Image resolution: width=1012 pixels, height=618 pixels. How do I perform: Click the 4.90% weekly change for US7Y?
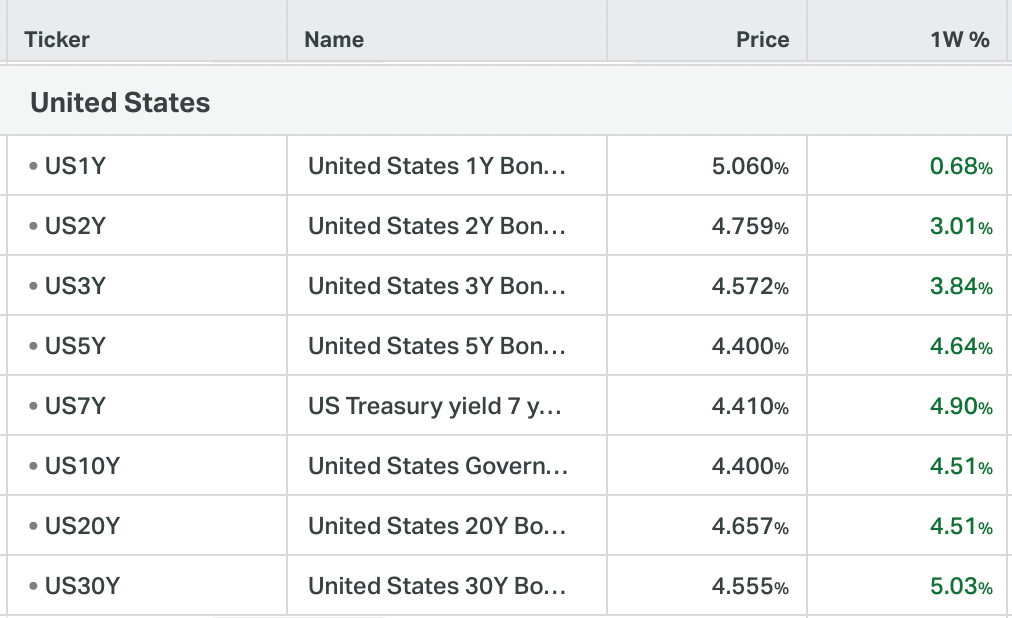tap(961, 406)
